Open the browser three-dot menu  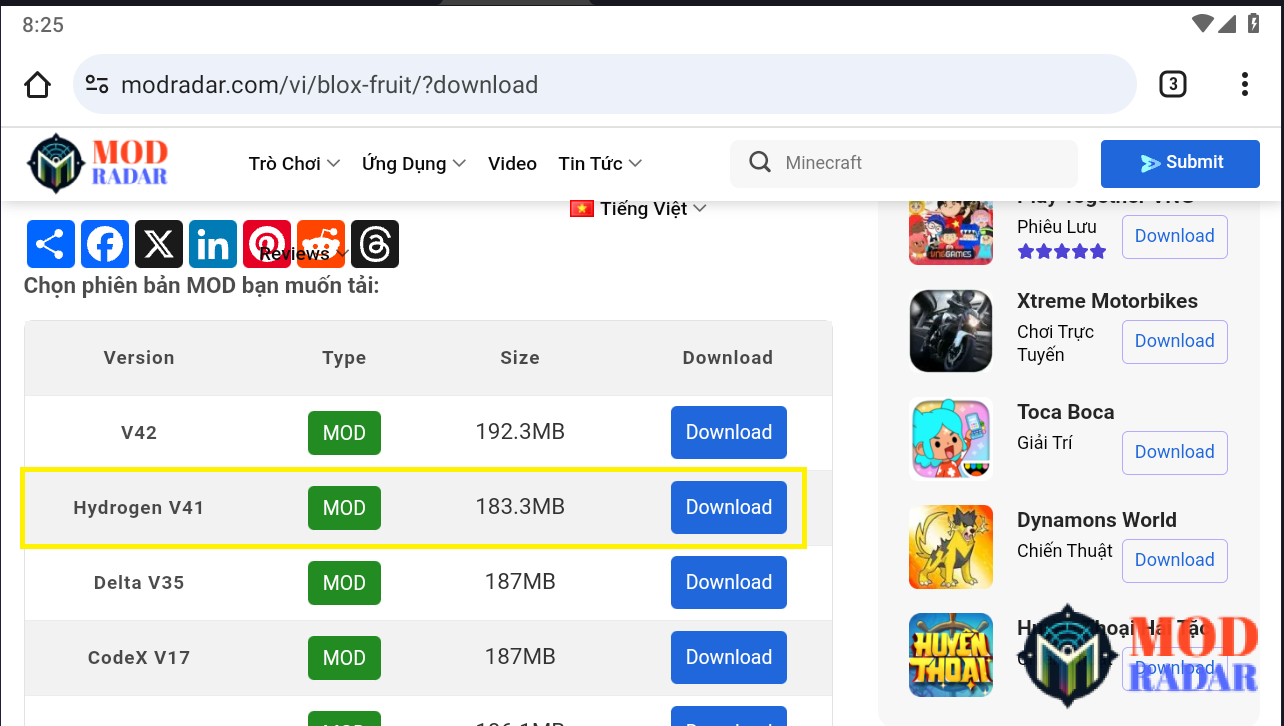tap(1244, 84)
